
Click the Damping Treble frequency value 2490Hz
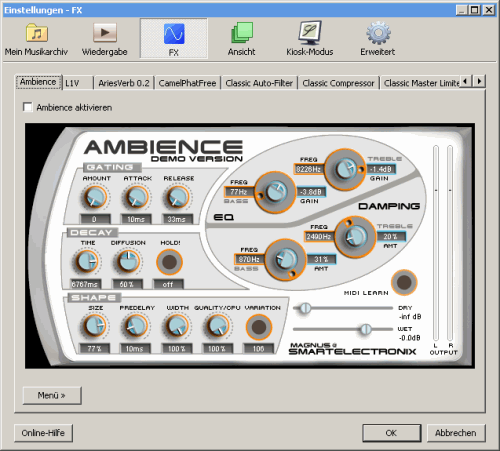pos(319,237)
